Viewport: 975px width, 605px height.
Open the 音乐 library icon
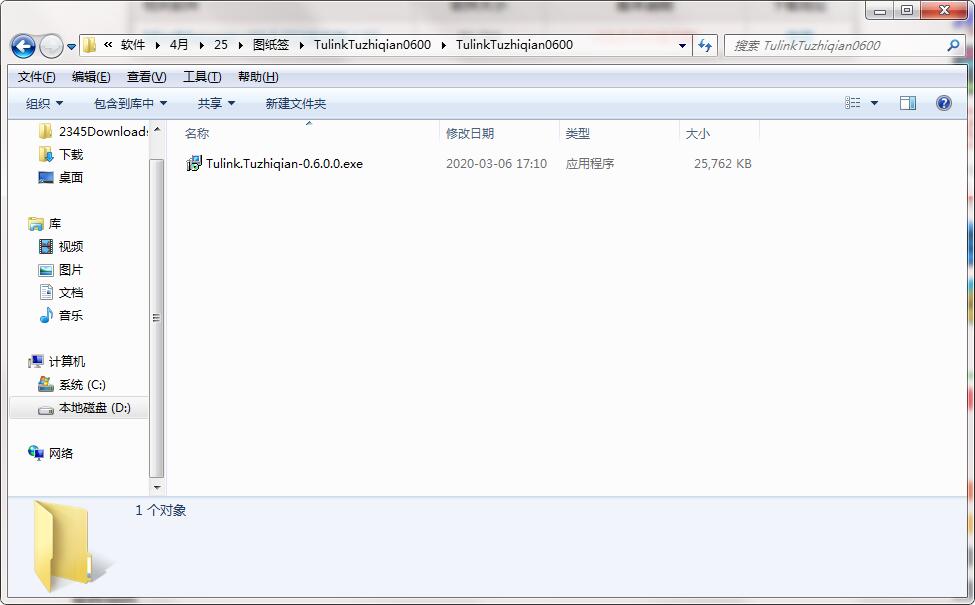[45, 315]
